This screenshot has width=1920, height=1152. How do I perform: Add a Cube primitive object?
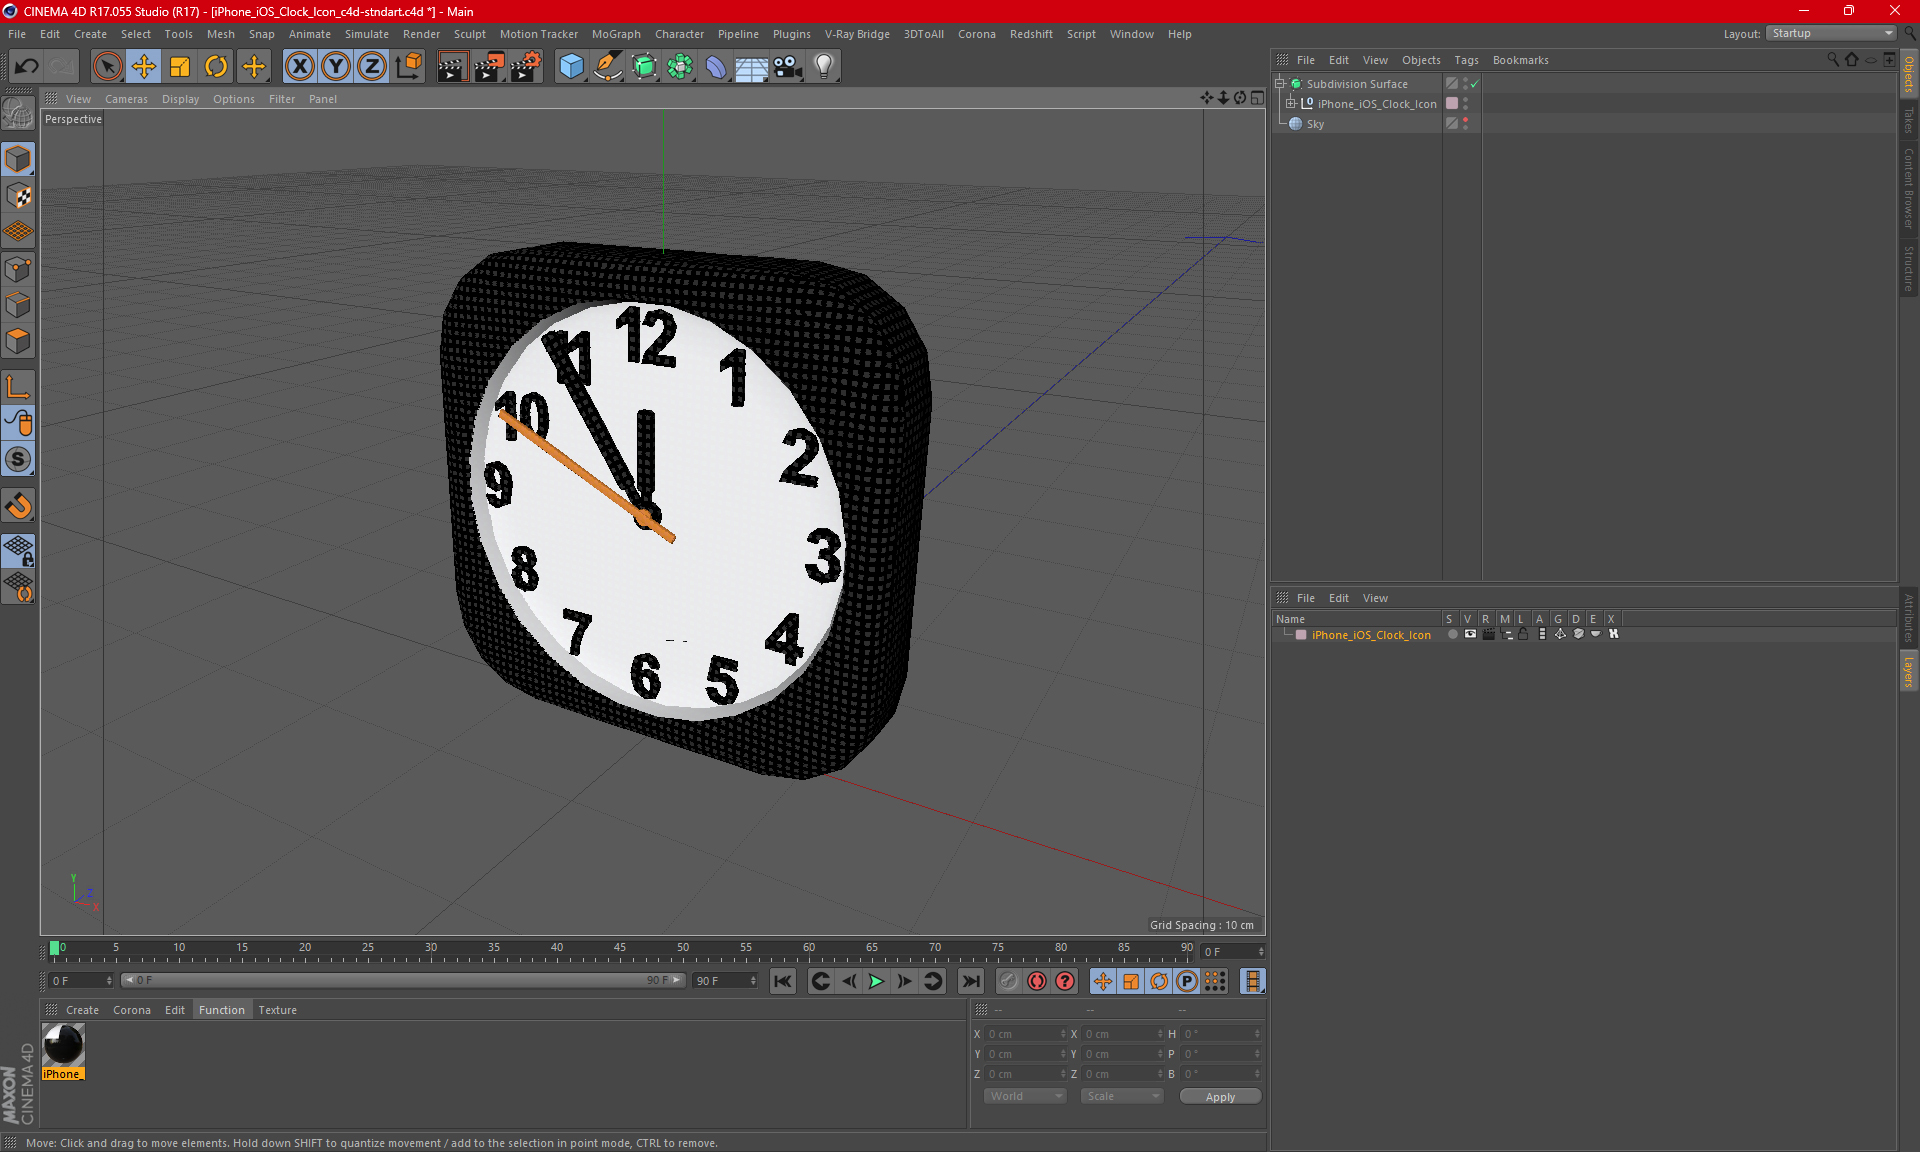click(x=571, y=67)
